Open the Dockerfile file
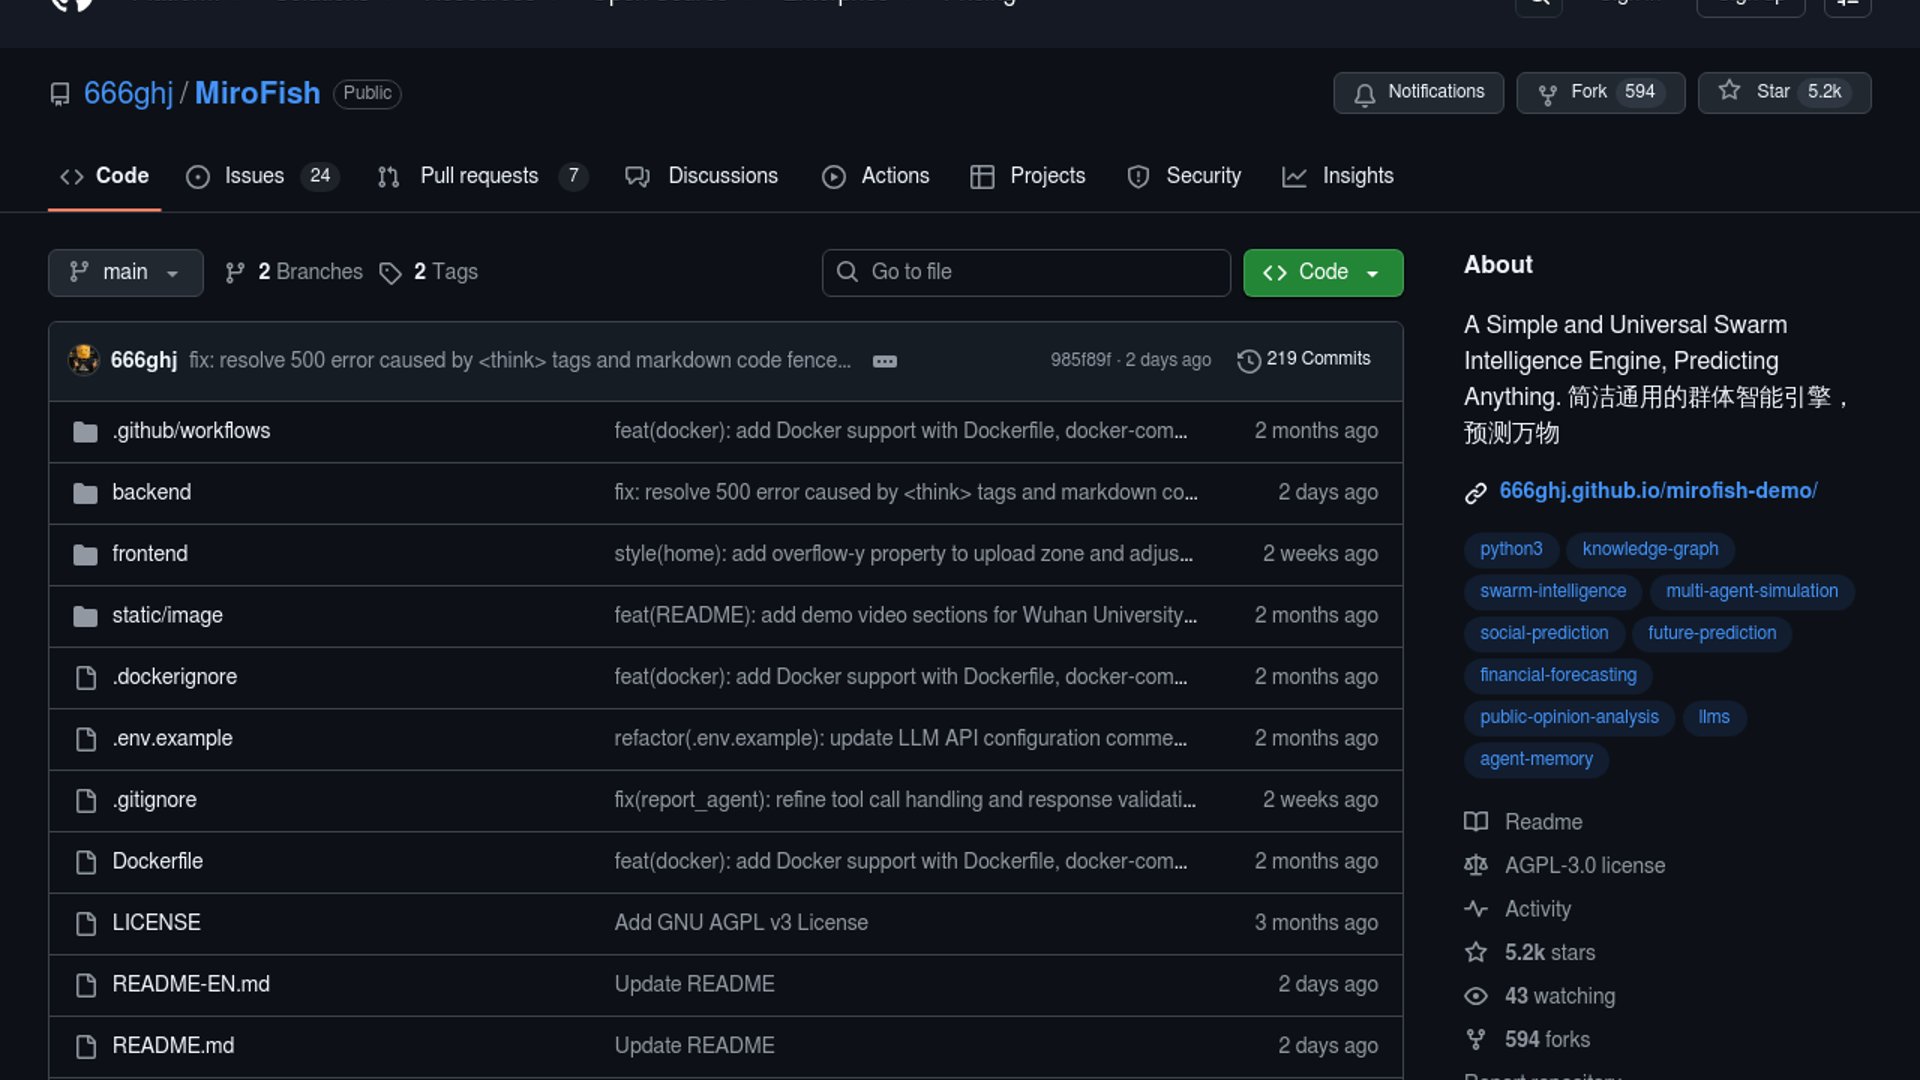1920x1080 pixels. (x=157, y=861)
